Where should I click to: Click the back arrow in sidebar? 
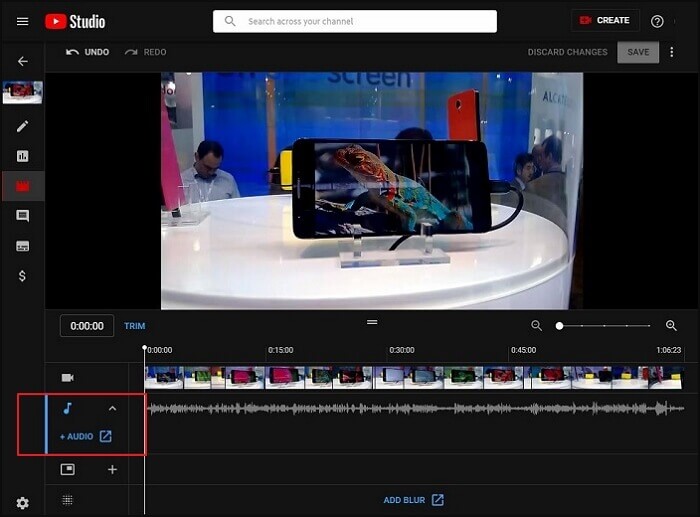22,61
